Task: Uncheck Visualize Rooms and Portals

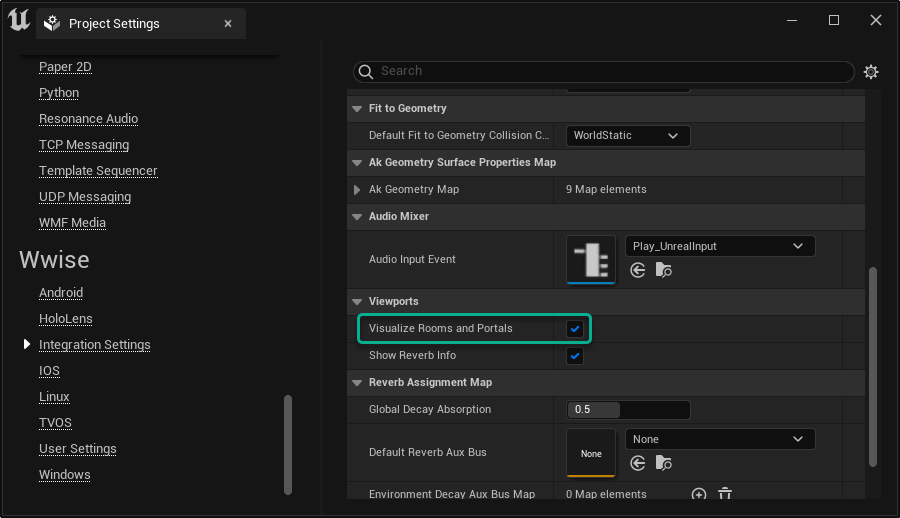Action: click(x=575, y=329)
